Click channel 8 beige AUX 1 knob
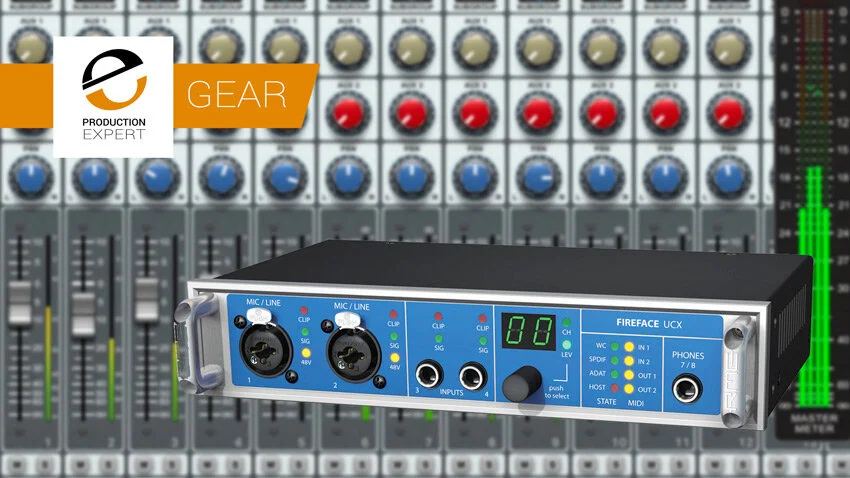Screen dimensions: 850x478 tap(475, 47)
